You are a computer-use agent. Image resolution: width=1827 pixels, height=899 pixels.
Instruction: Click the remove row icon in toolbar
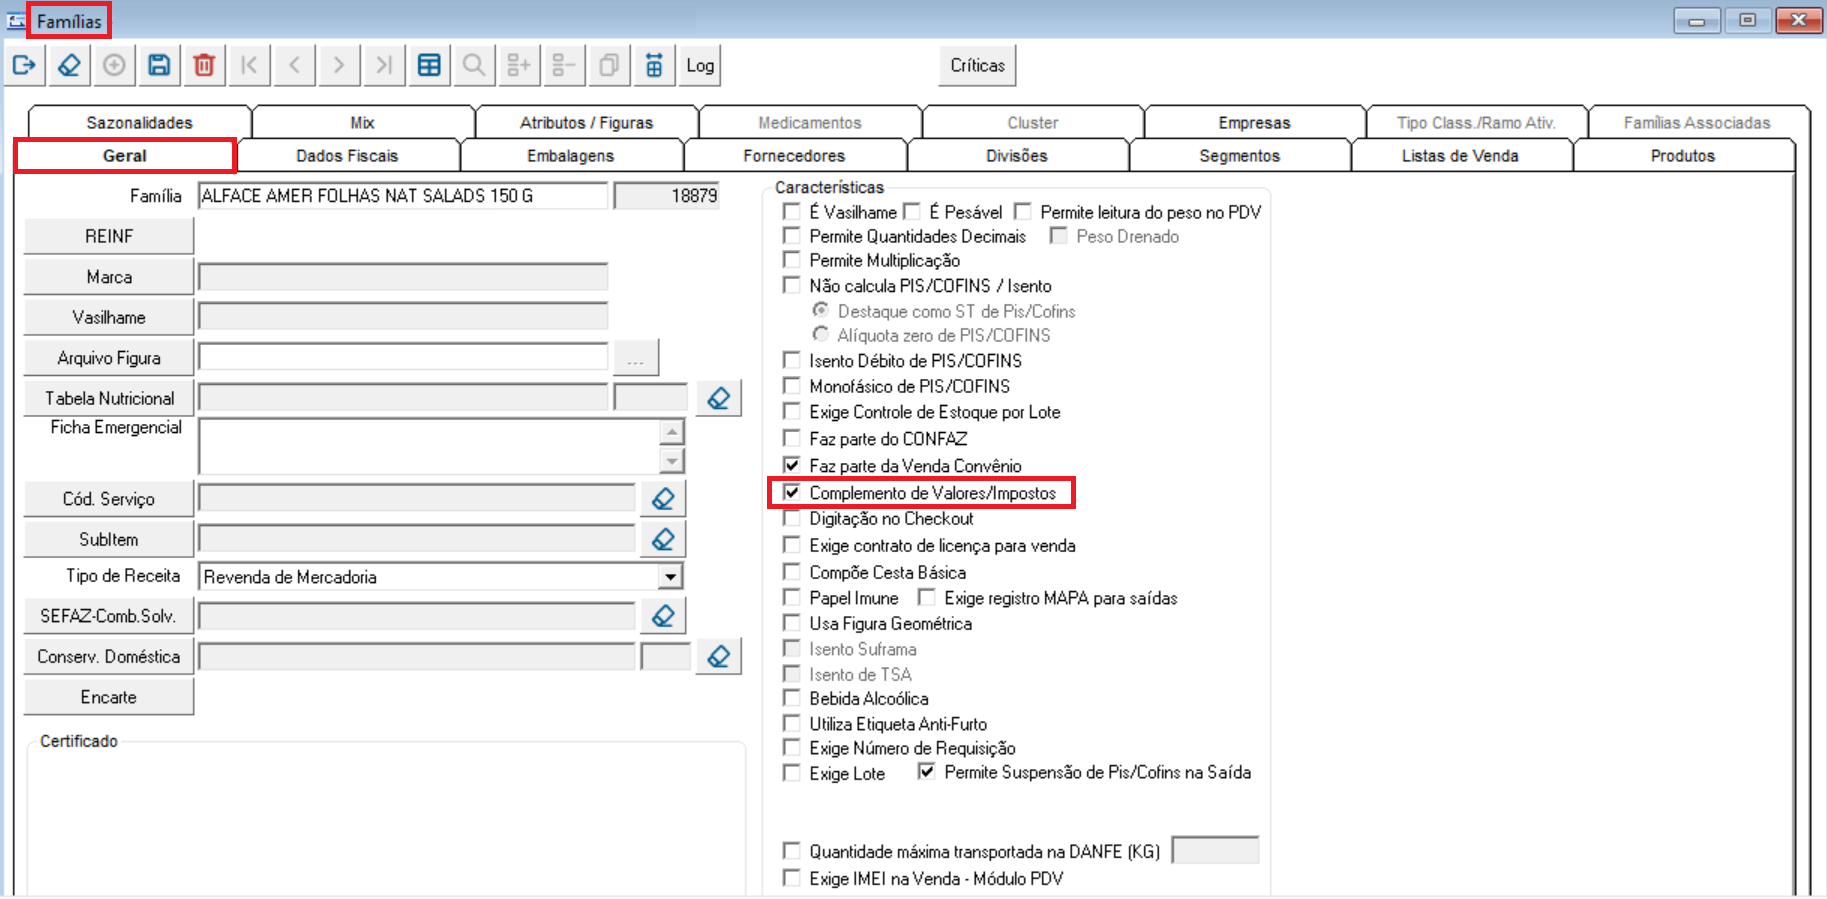coord(564,66)
